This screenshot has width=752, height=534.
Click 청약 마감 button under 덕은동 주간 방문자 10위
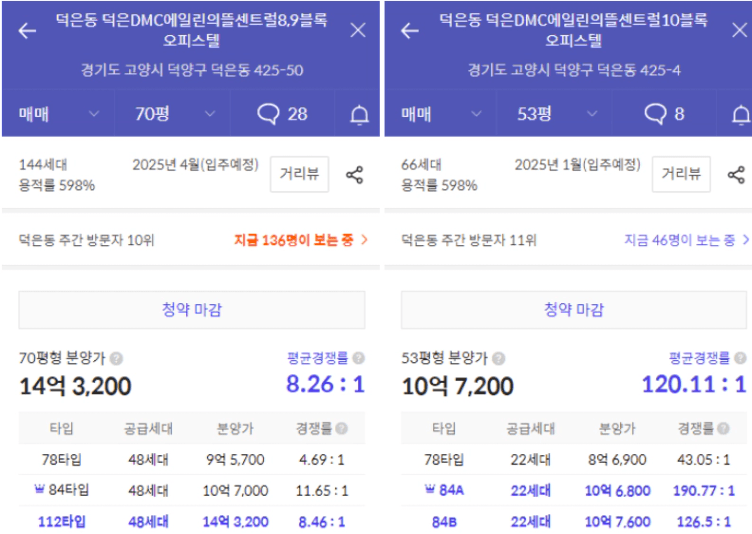coord(192,310)
